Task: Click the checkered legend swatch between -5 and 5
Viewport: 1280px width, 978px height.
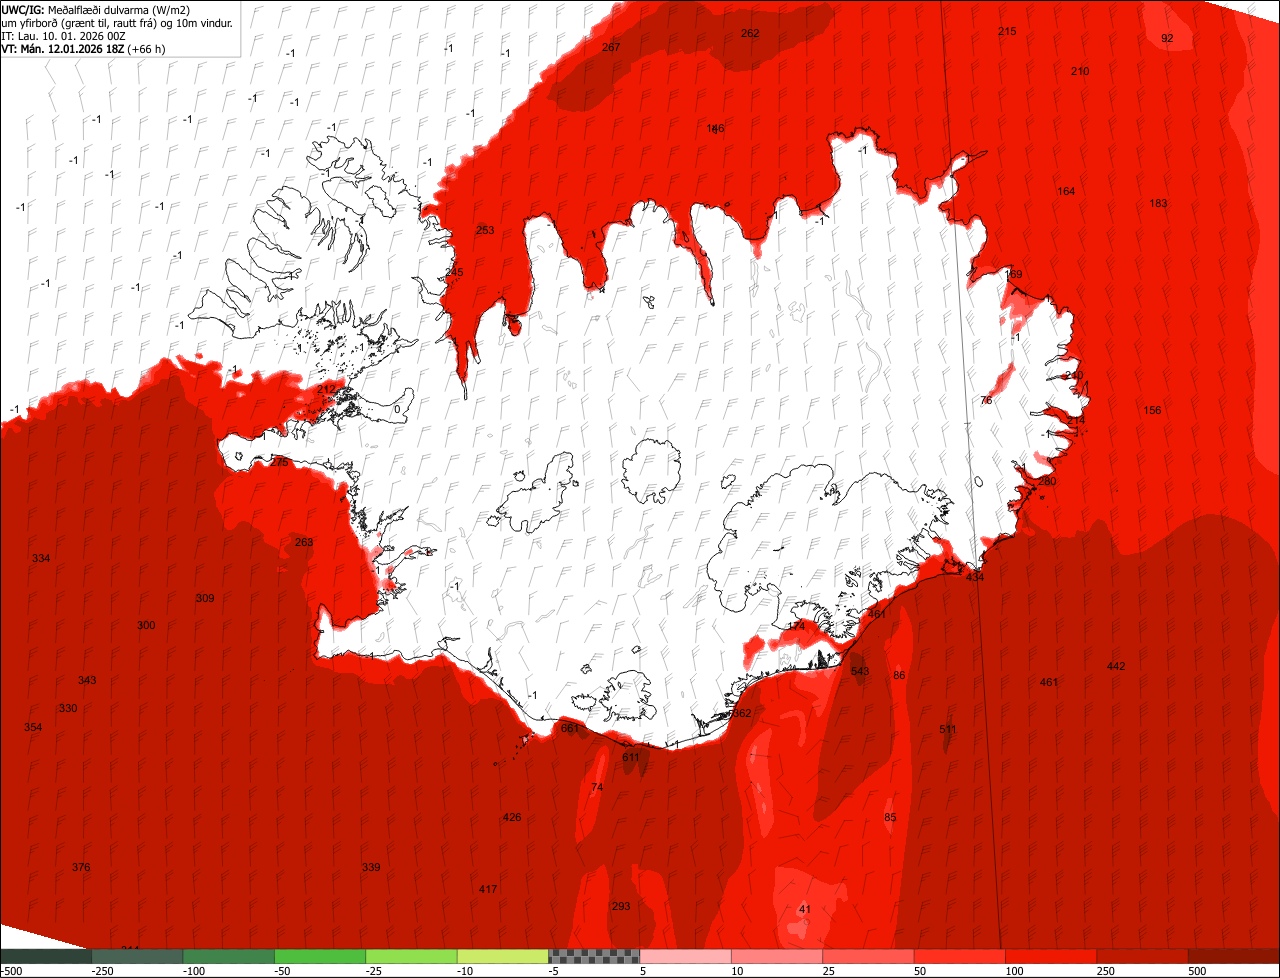Action: (594, 955)
